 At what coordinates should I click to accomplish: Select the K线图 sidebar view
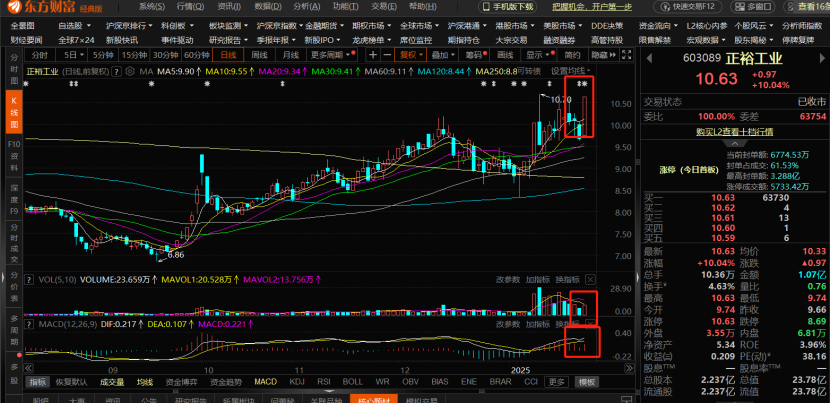[13, 112]
